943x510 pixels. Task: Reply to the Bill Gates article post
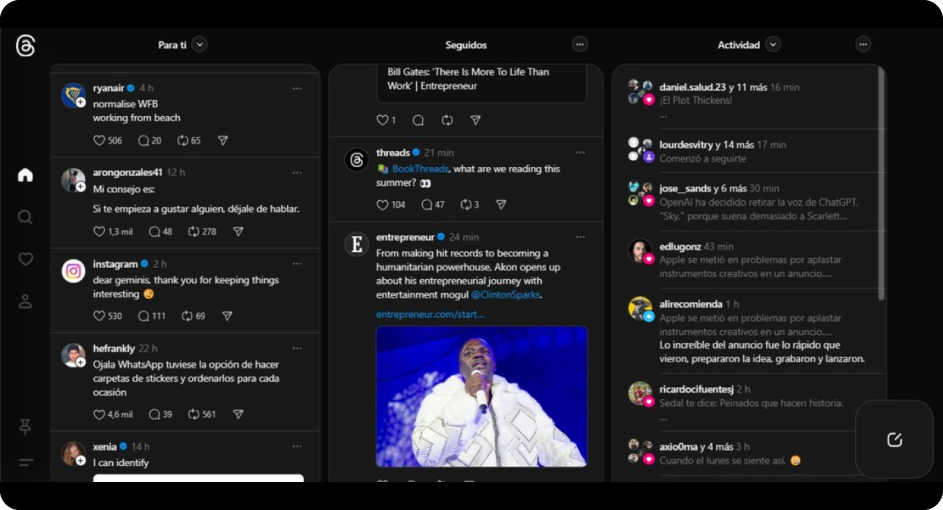pos(418,120)
